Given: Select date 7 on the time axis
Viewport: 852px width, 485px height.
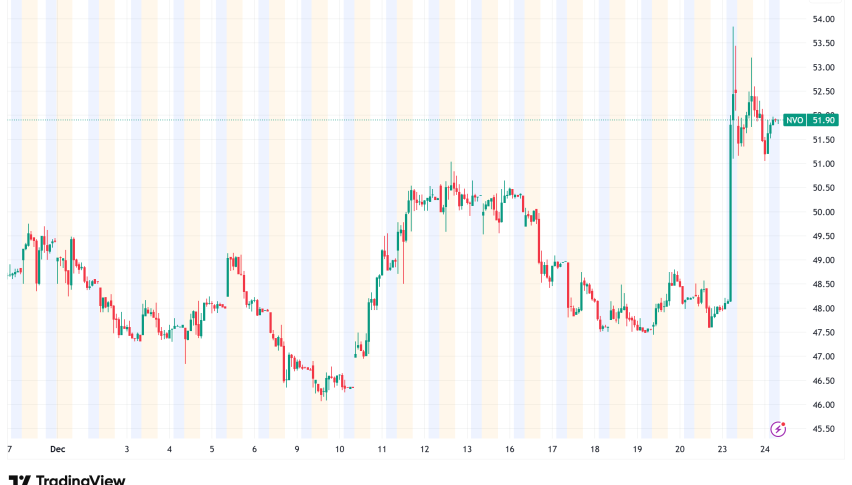Looking at the screenshot, I should tap(10, 451).
